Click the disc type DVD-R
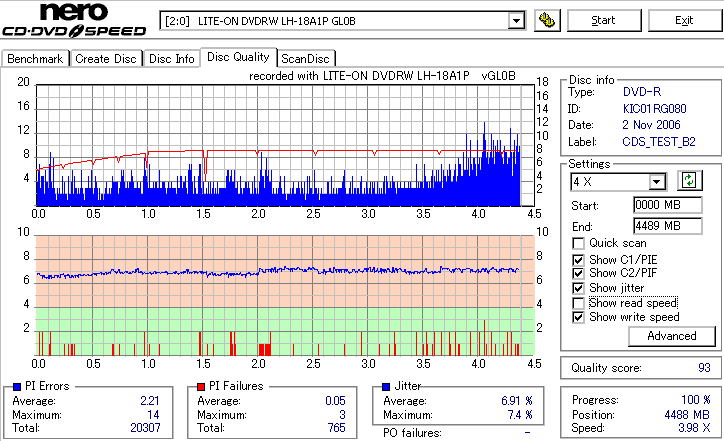 [x=642, y=92]
